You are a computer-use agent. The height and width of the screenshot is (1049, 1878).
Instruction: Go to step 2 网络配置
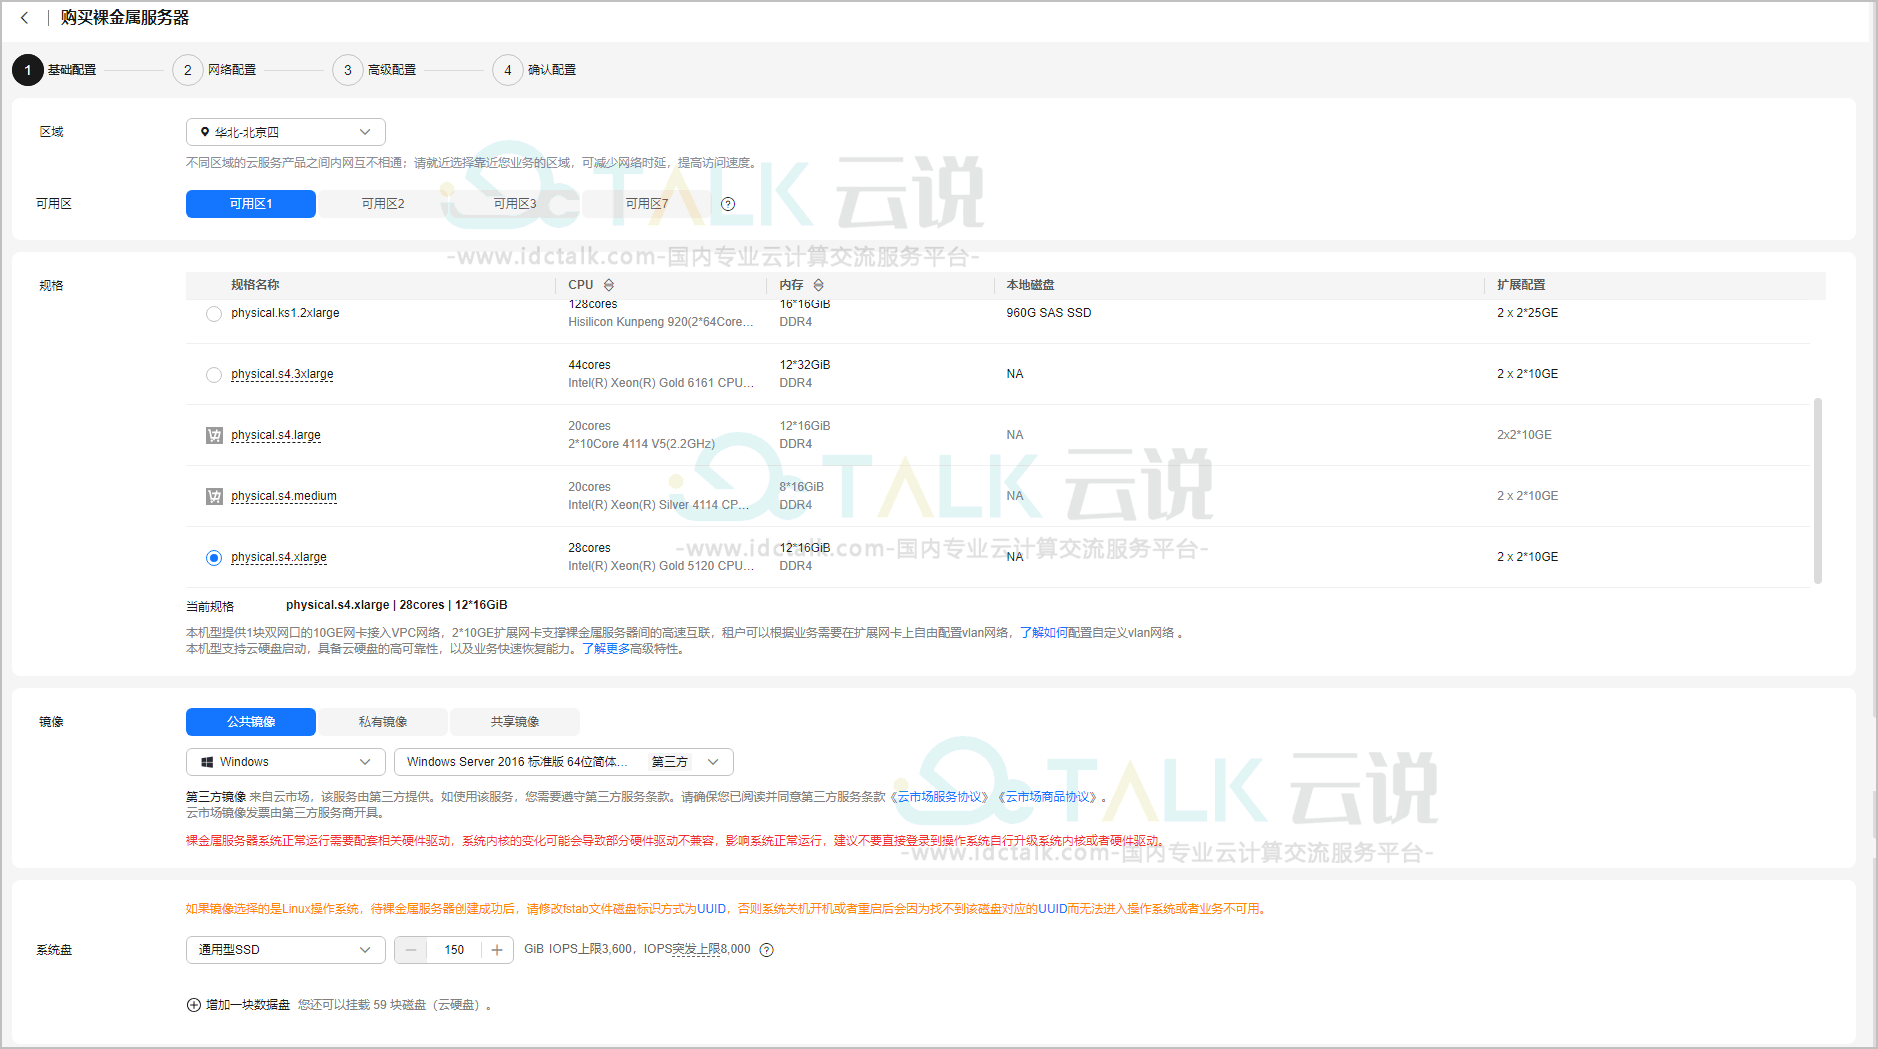pos(215,70)
